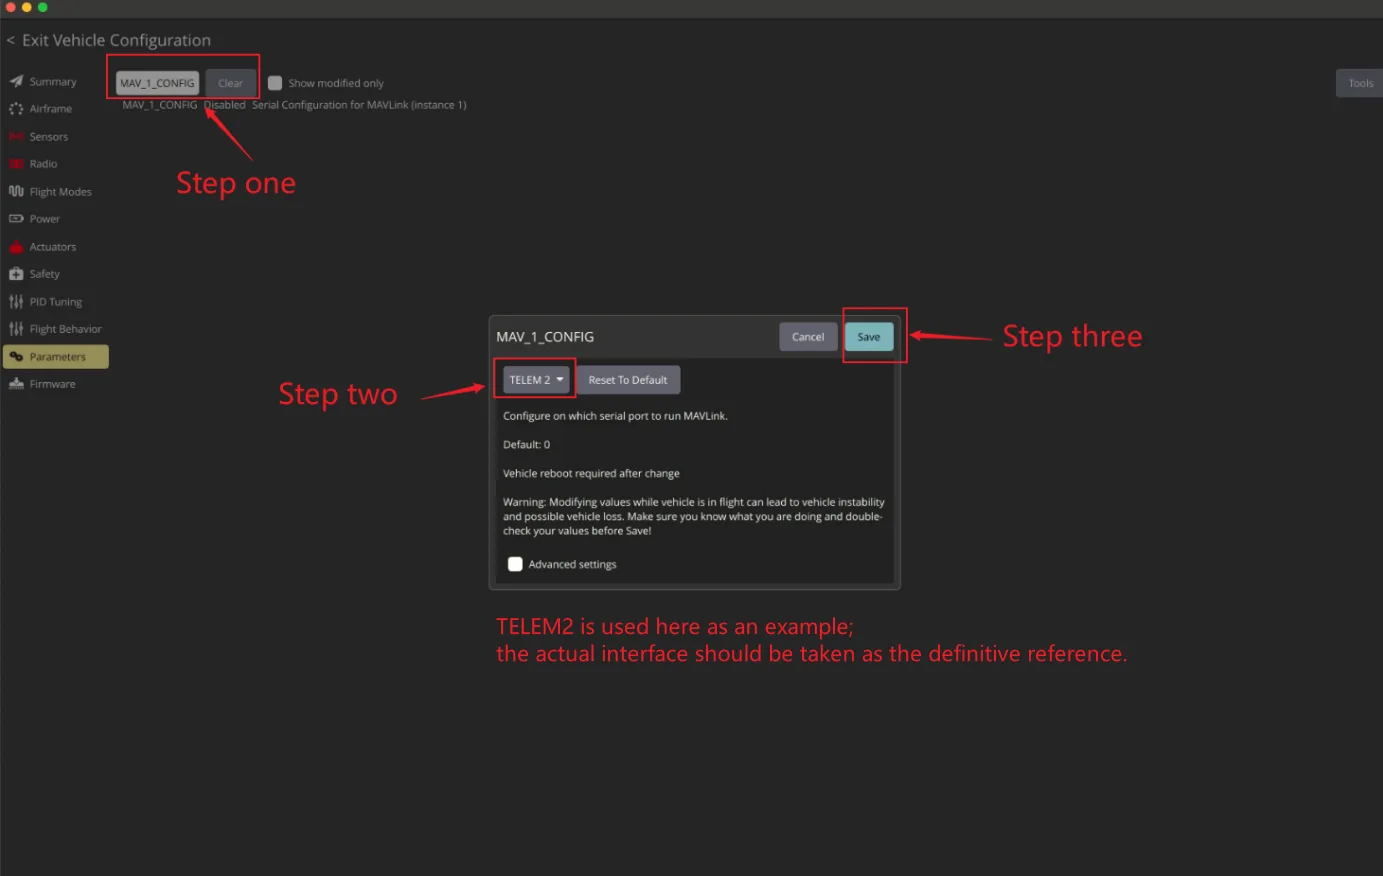The image size is (1383, 876).
Task: Open Flight Modes icon in sidebar
Action: pyautogui.click(x=16, y=191)
